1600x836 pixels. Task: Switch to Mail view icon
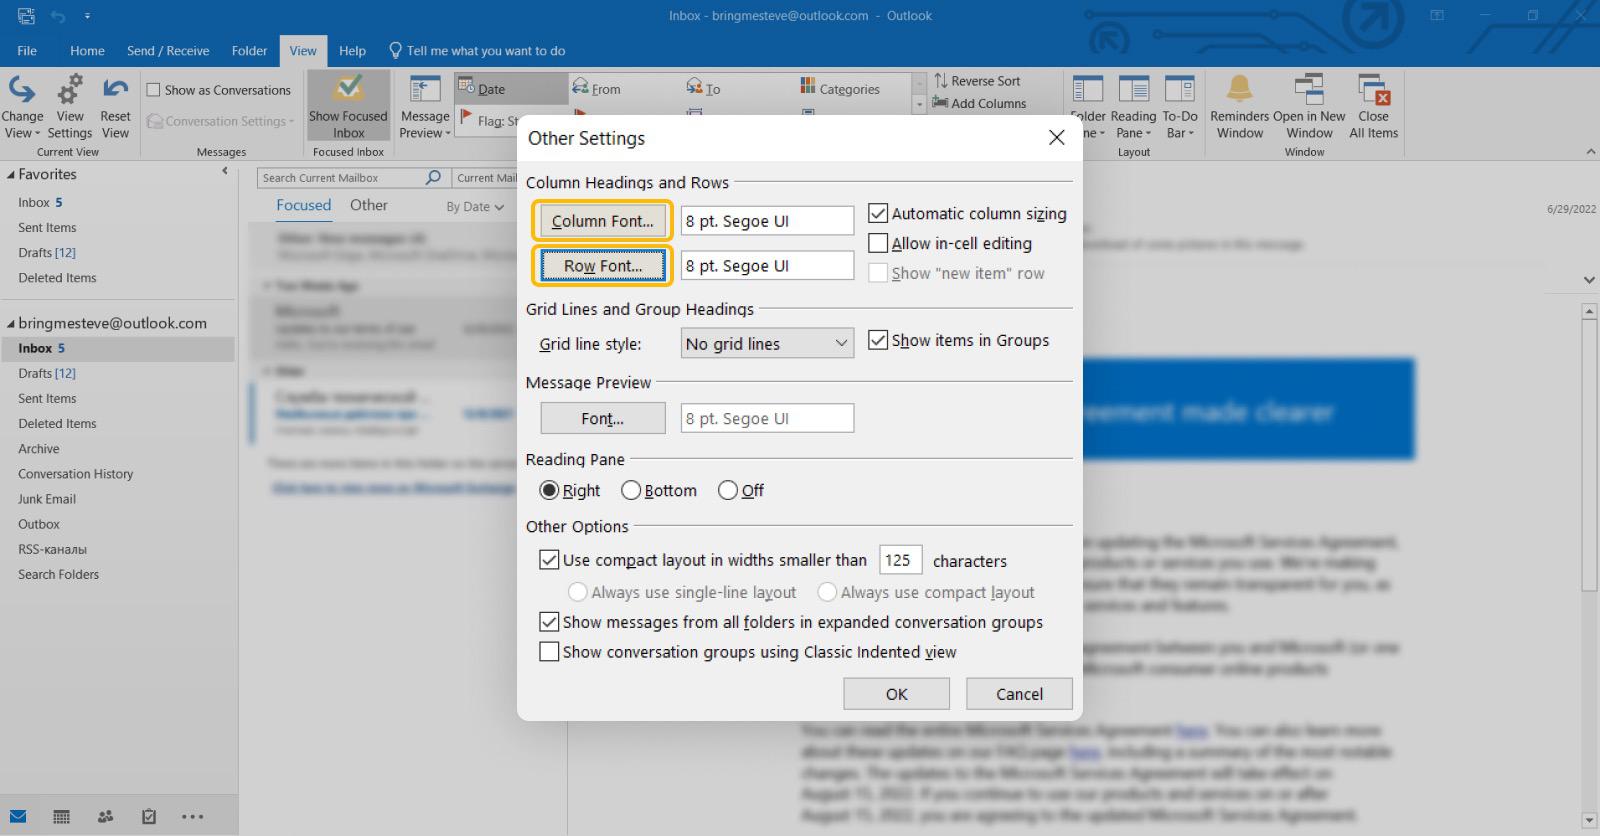coord(18,816)
